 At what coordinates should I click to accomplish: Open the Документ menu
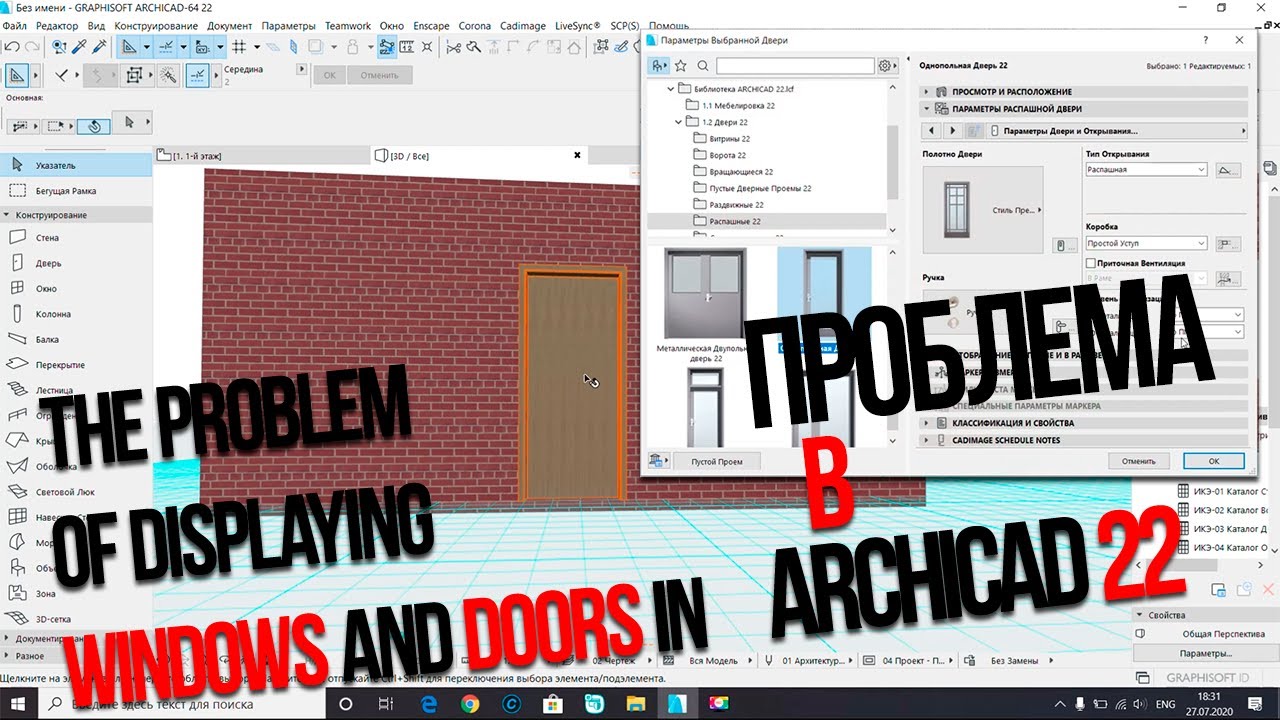230,25
